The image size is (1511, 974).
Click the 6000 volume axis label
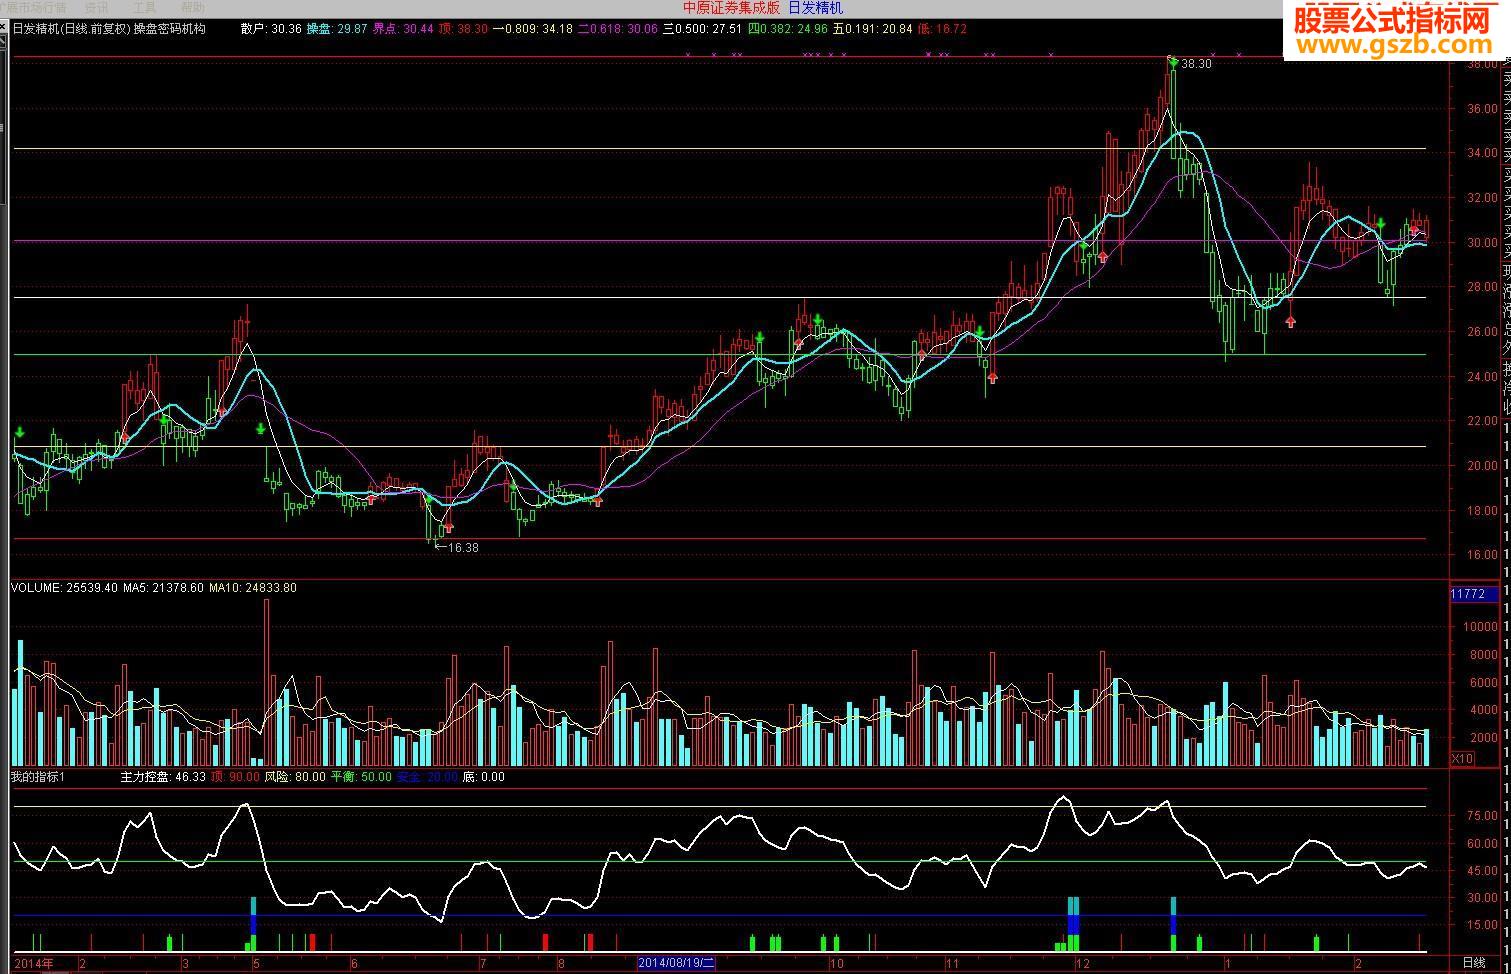click(x=1484, y=683)
